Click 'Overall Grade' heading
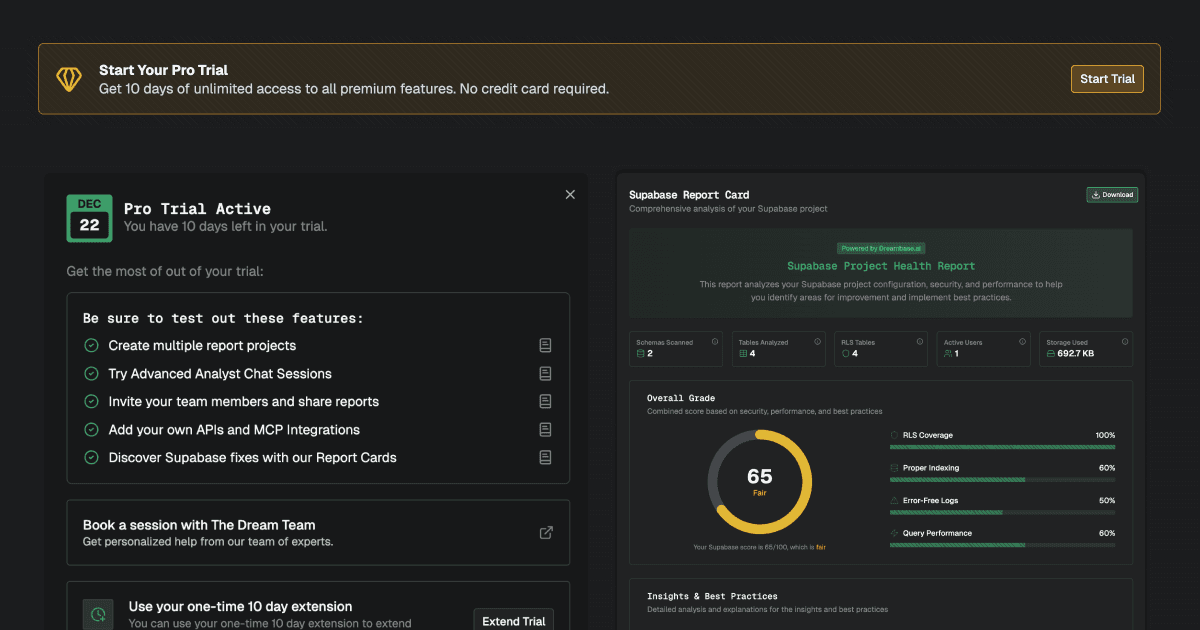The height and width of the screenshot is (630, 1200). coord(681,399)
